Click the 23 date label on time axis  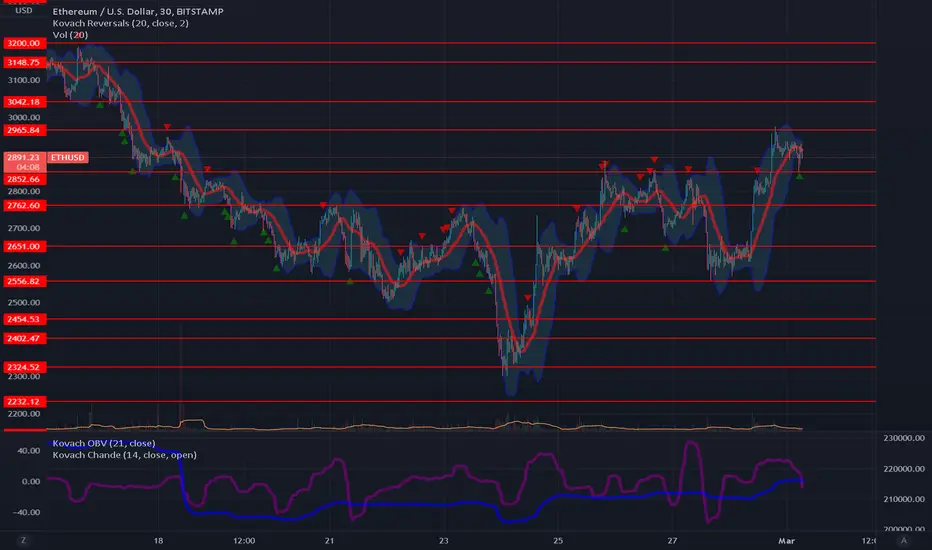443,540
